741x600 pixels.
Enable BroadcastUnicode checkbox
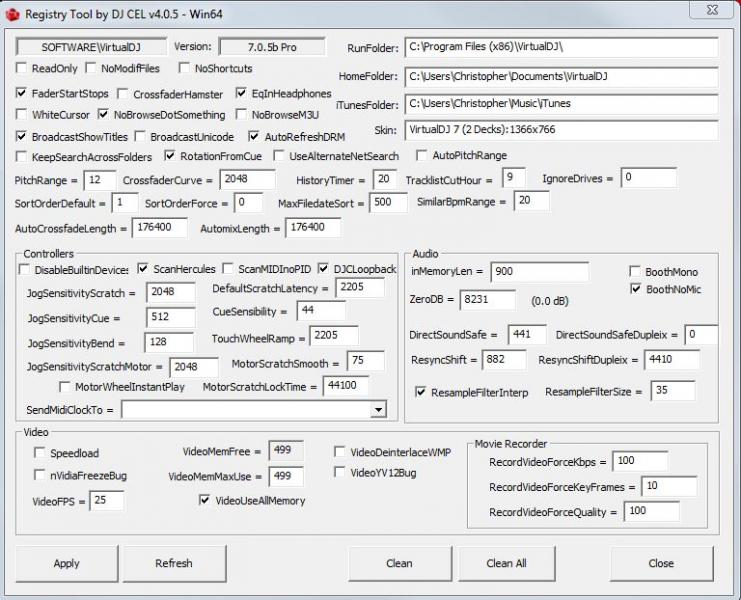click(x=140, y=136)
